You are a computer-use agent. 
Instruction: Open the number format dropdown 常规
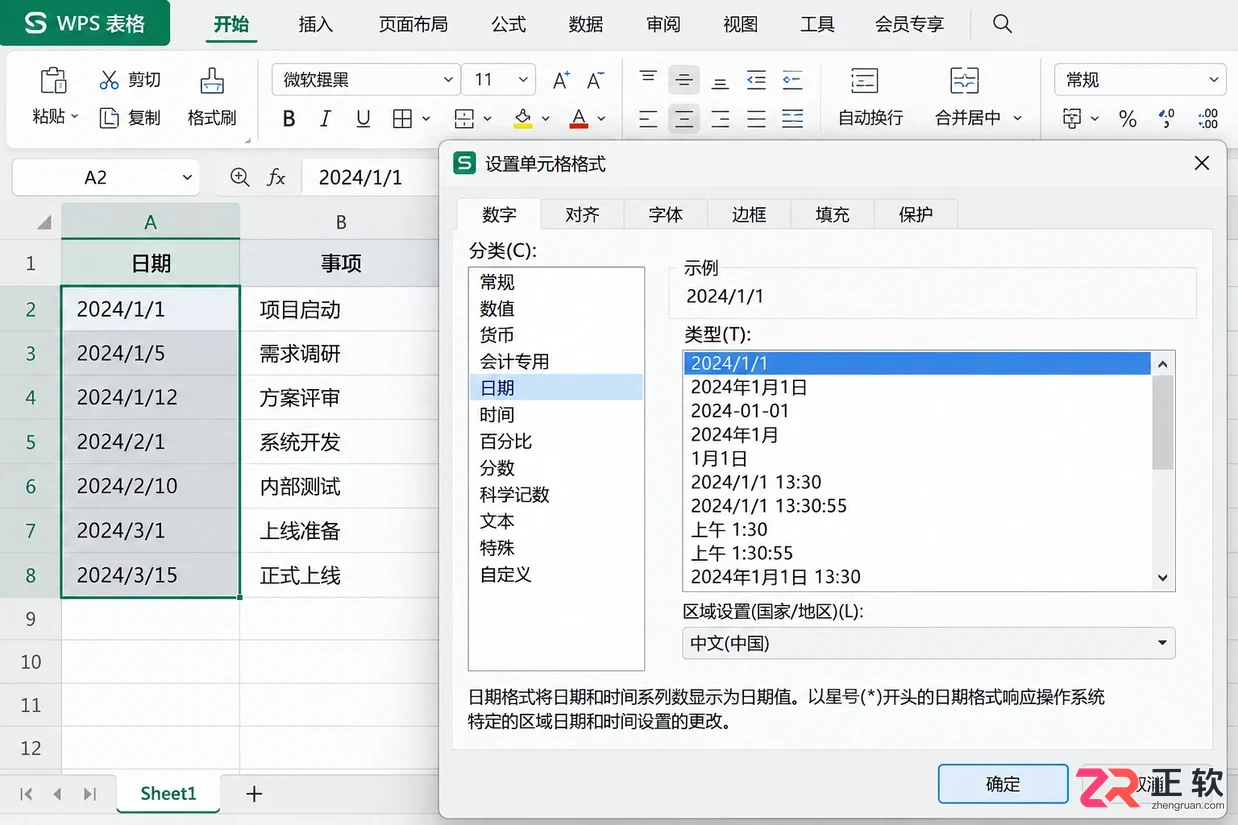1140,80
